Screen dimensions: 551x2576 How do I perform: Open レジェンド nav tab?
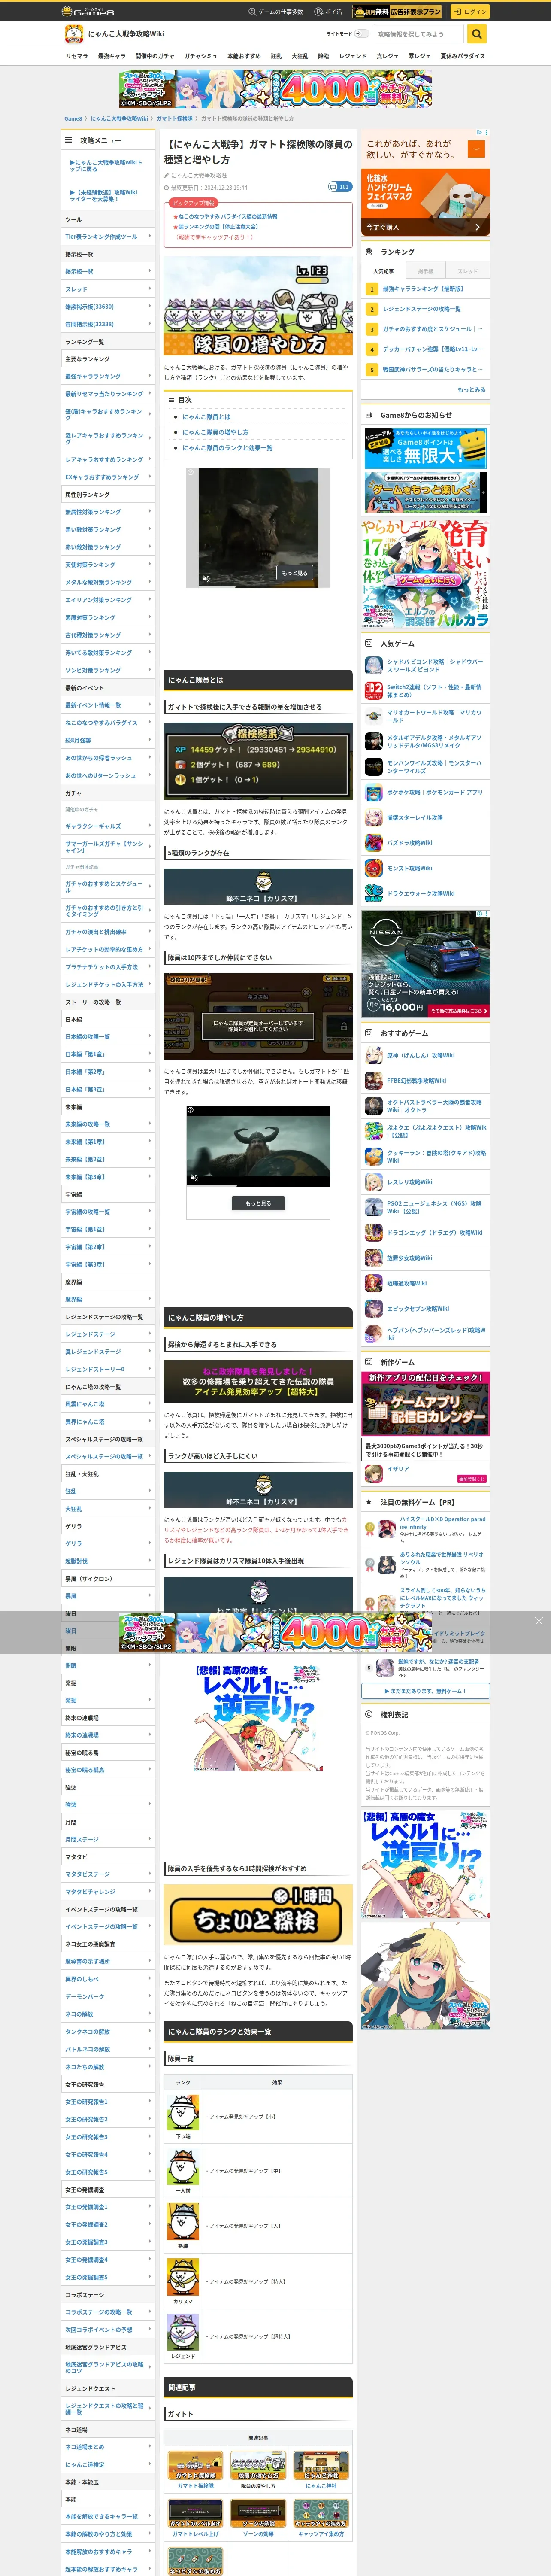point(353,56)
